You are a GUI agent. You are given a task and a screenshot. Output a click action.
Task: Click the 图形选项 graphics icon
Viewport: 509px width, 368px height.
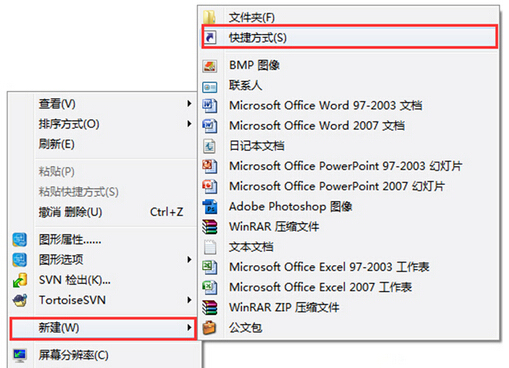20,260
